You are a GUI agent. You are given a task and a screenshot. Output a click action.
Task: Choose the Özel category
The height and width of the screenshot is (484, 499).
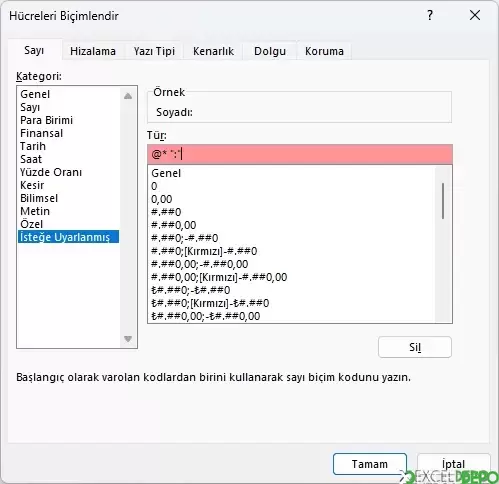coord(68,224)
